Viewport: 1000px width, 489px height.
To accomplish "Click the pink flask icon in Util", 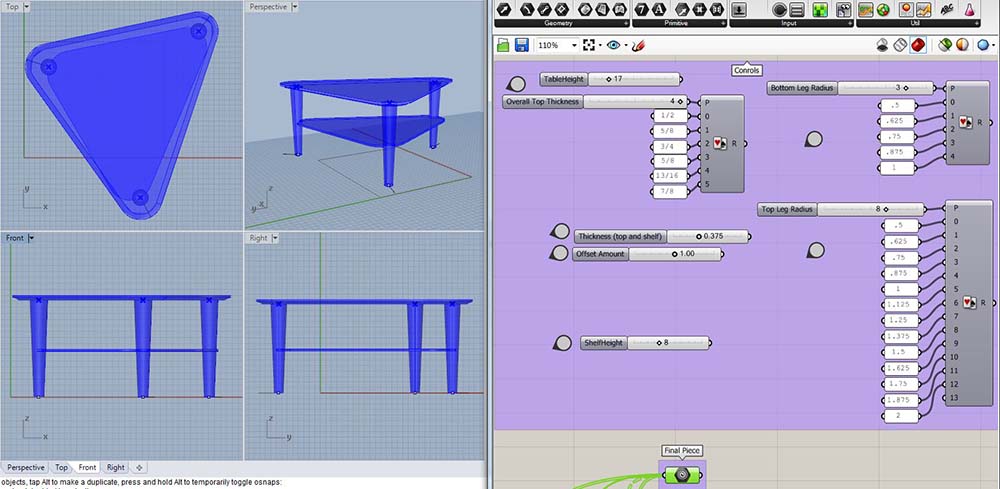I will point(969,10).
